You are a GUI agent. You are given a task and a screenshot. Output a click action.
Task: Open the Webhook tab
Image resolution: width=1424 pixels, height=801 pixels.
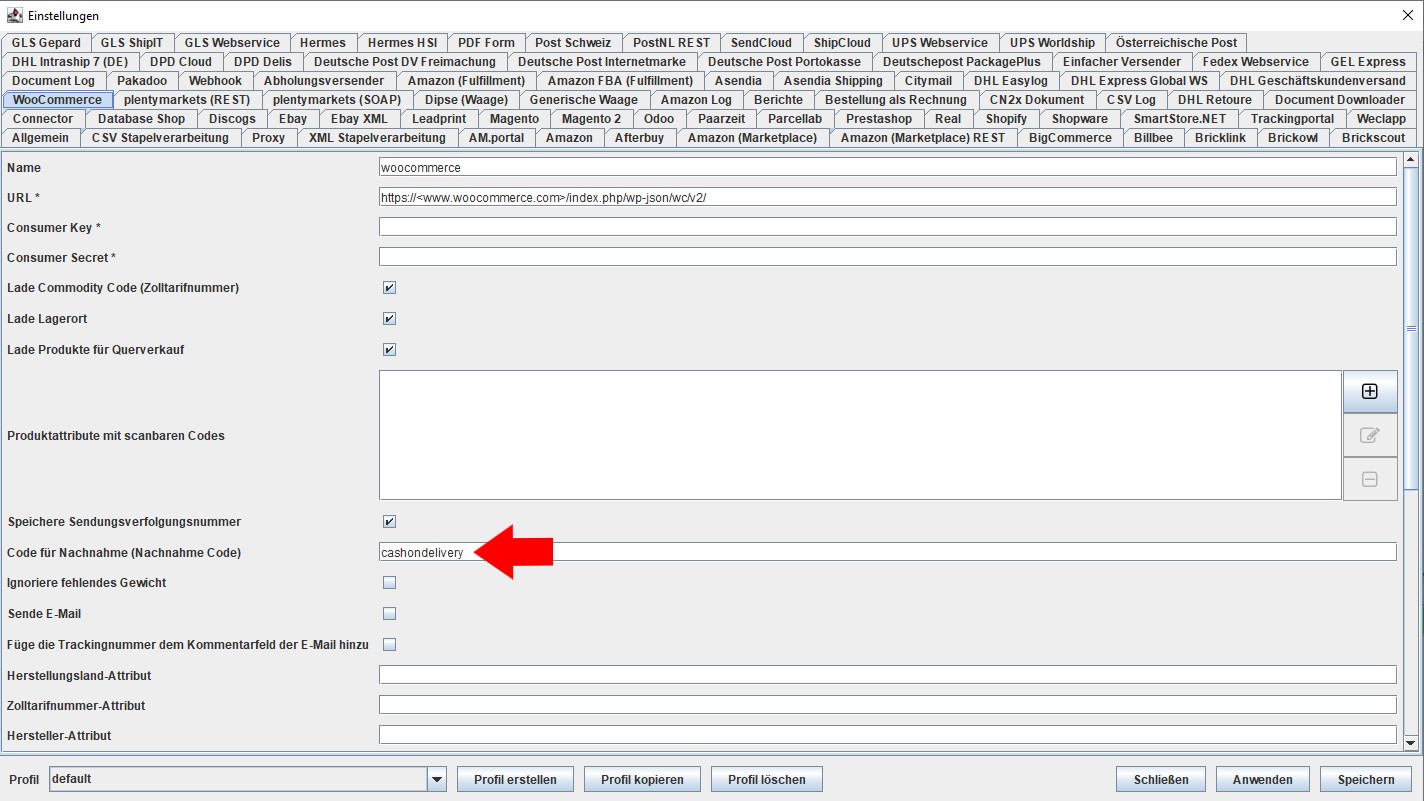pyautogui.click(x=215, y=81)
